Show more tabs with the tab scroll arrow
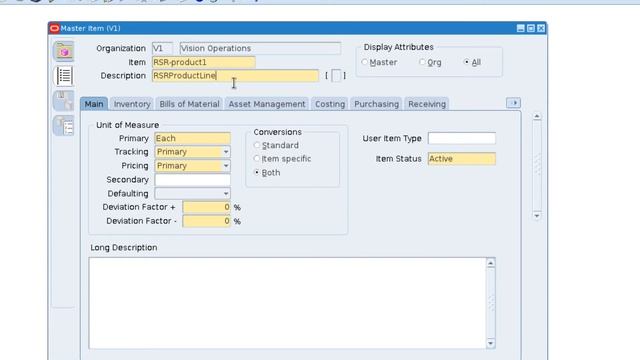This screenshot has height=360, width=640. tap(513, 103)
